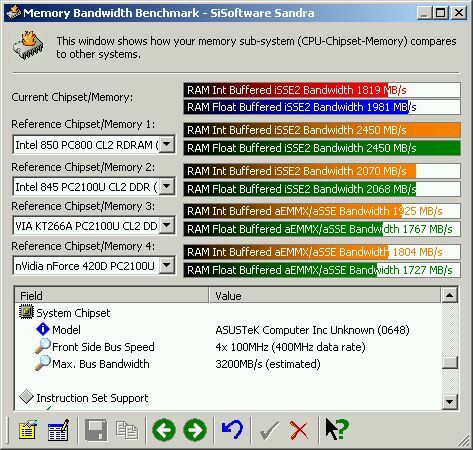This screenshot has width=473, height=450.
Task: Click the red X cancel icon
Action: click(299, 430)
